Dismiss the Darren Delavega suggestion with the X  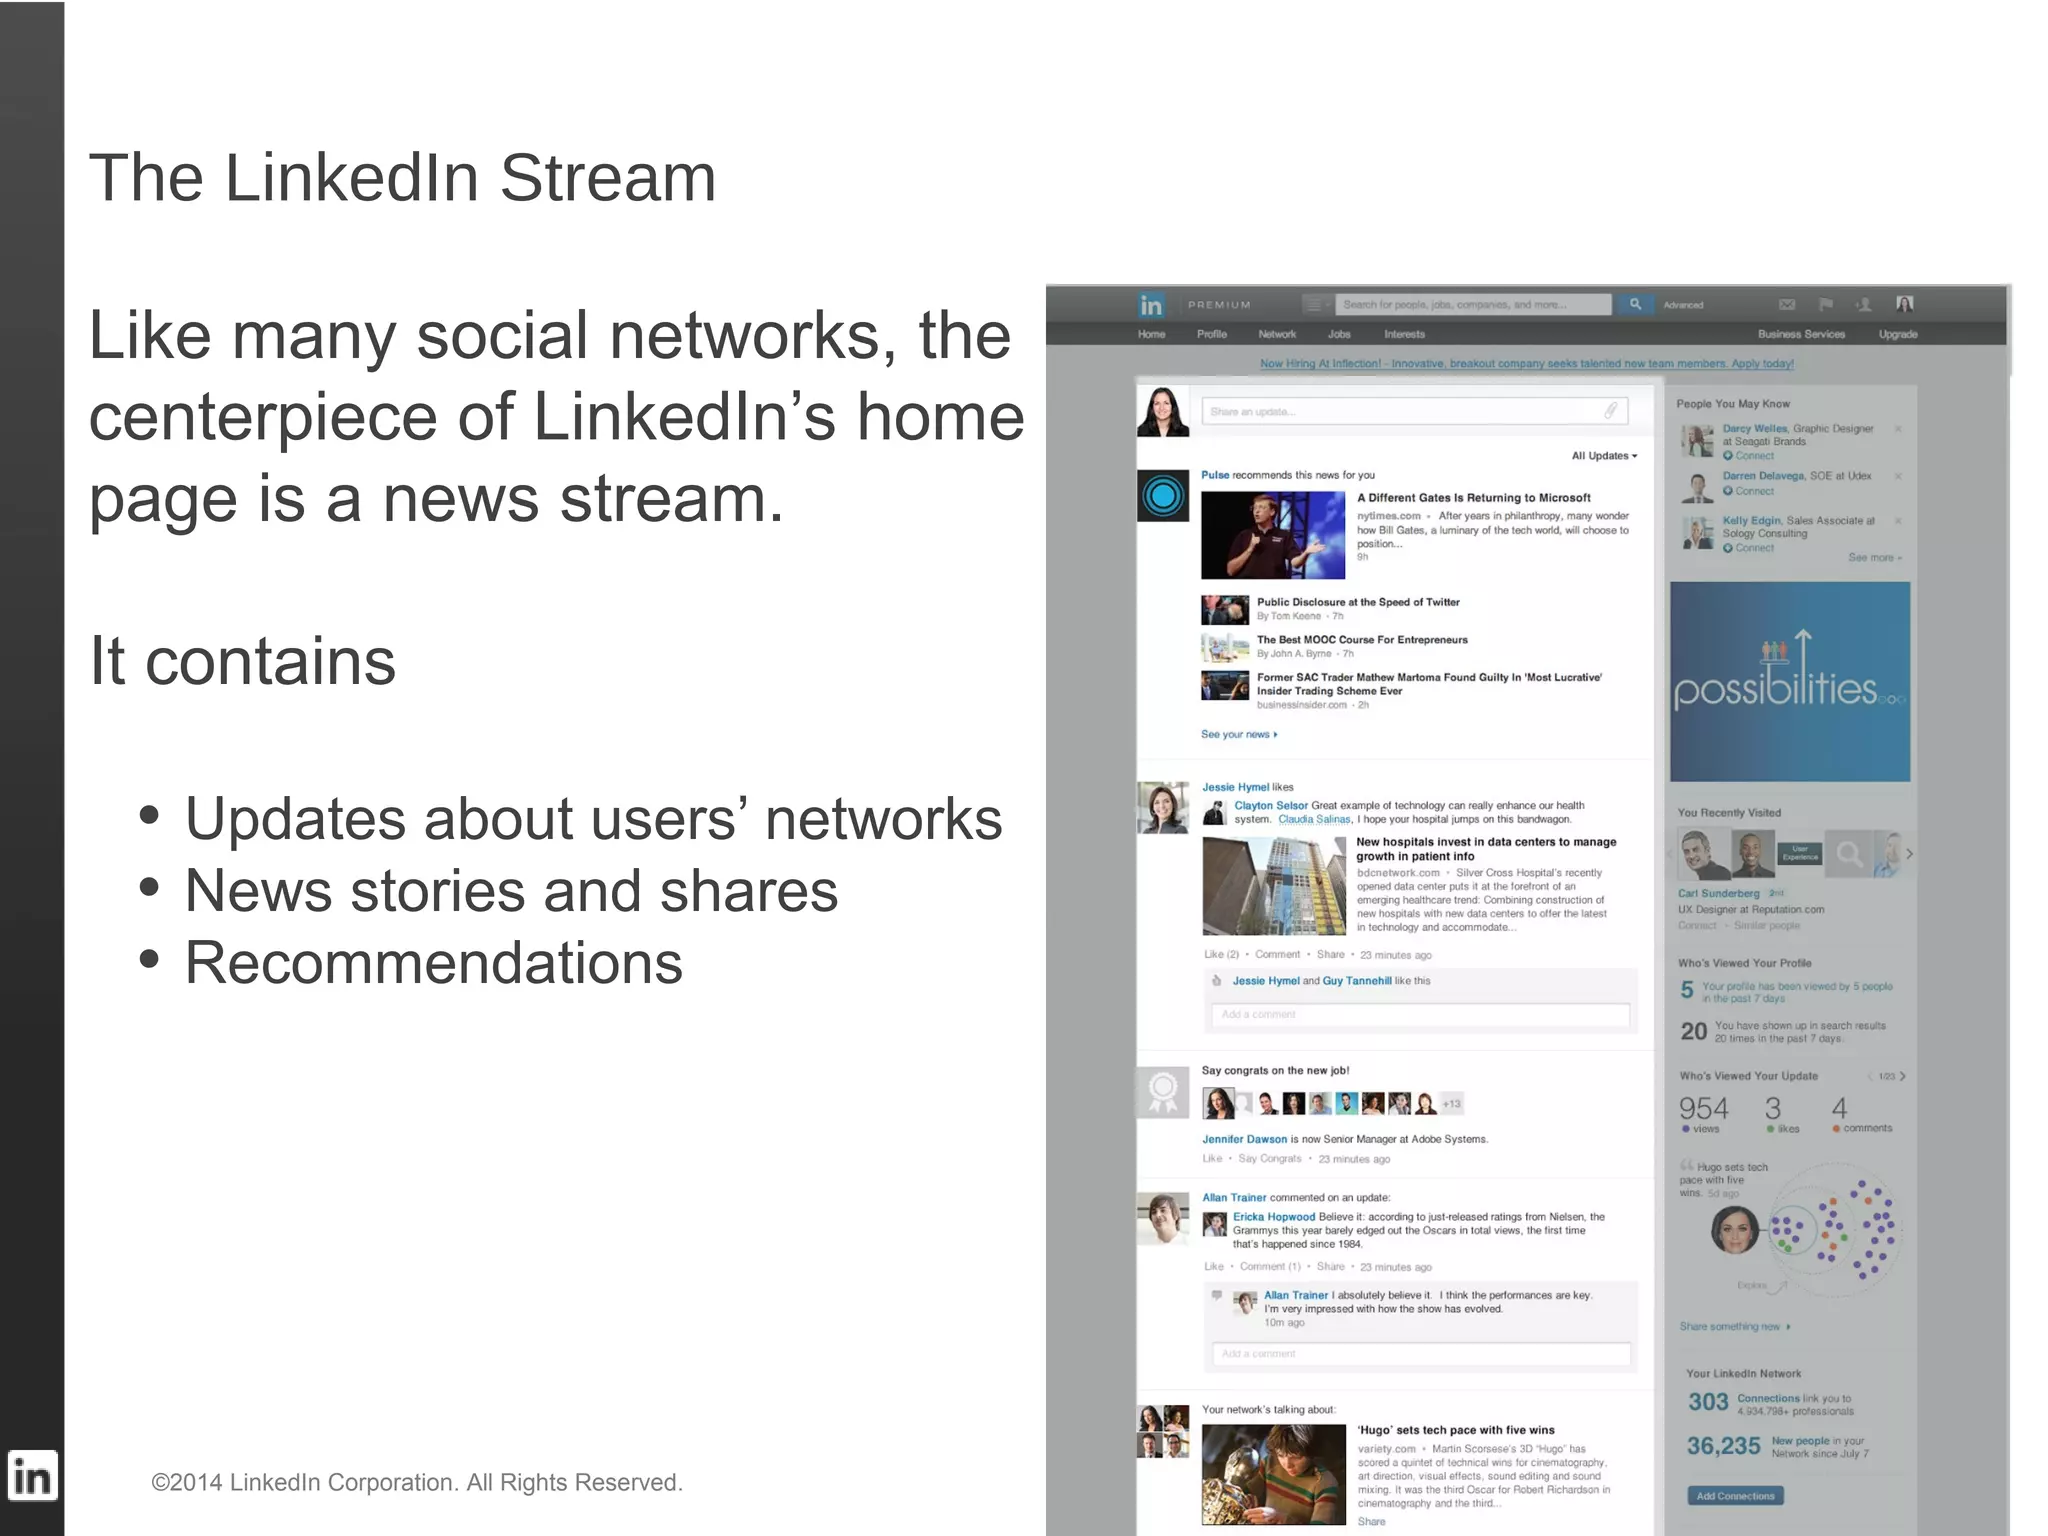coord(1898,476)
